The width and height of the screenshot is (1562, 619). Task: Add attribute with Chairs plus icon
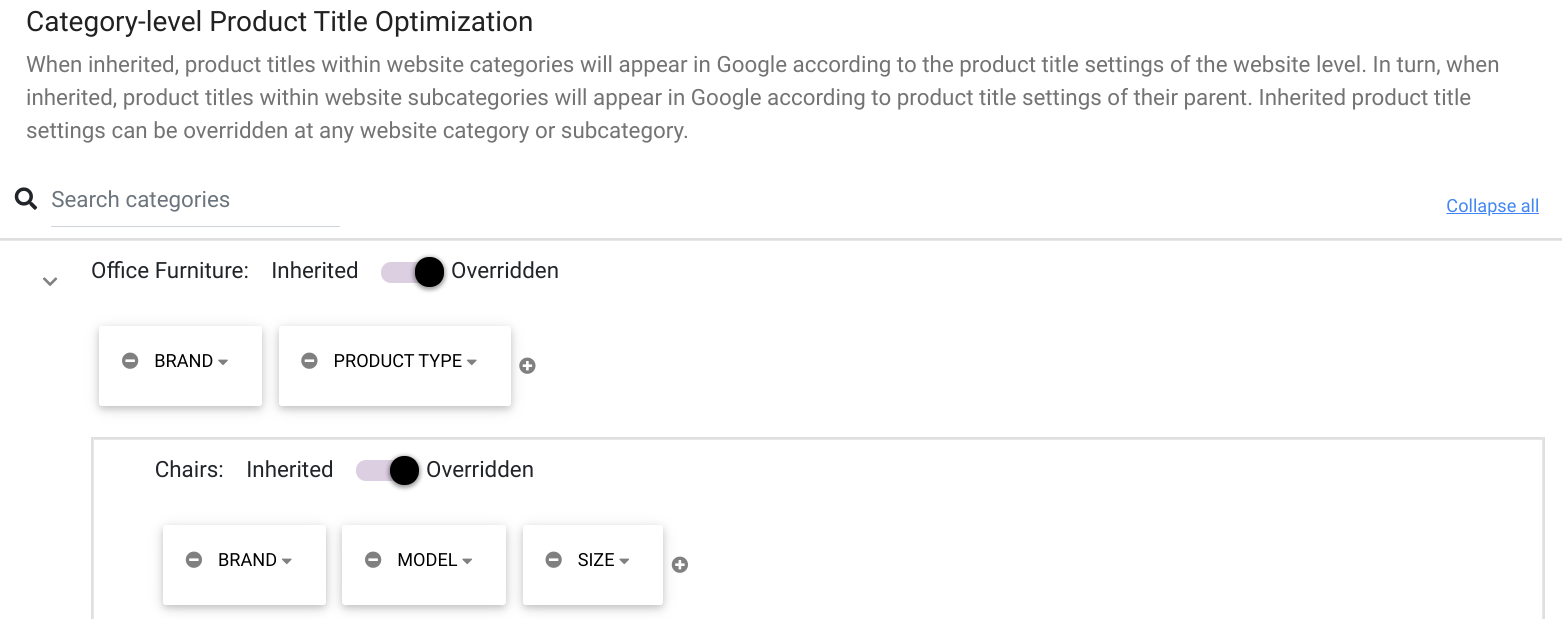(x=680, y=565)
